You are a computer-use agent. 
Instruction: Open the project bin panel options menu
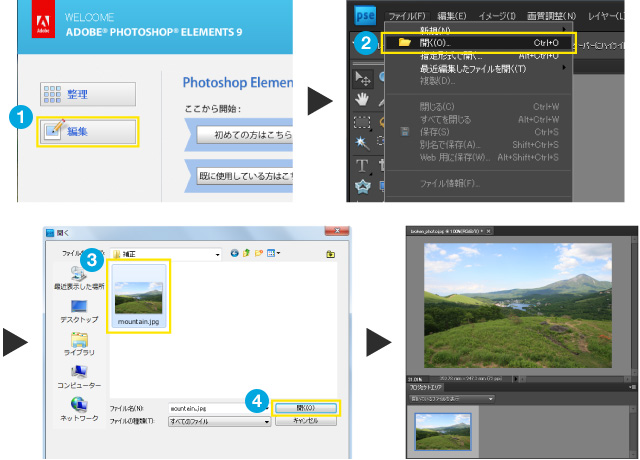pyautogui.click(x=632, y=387)
